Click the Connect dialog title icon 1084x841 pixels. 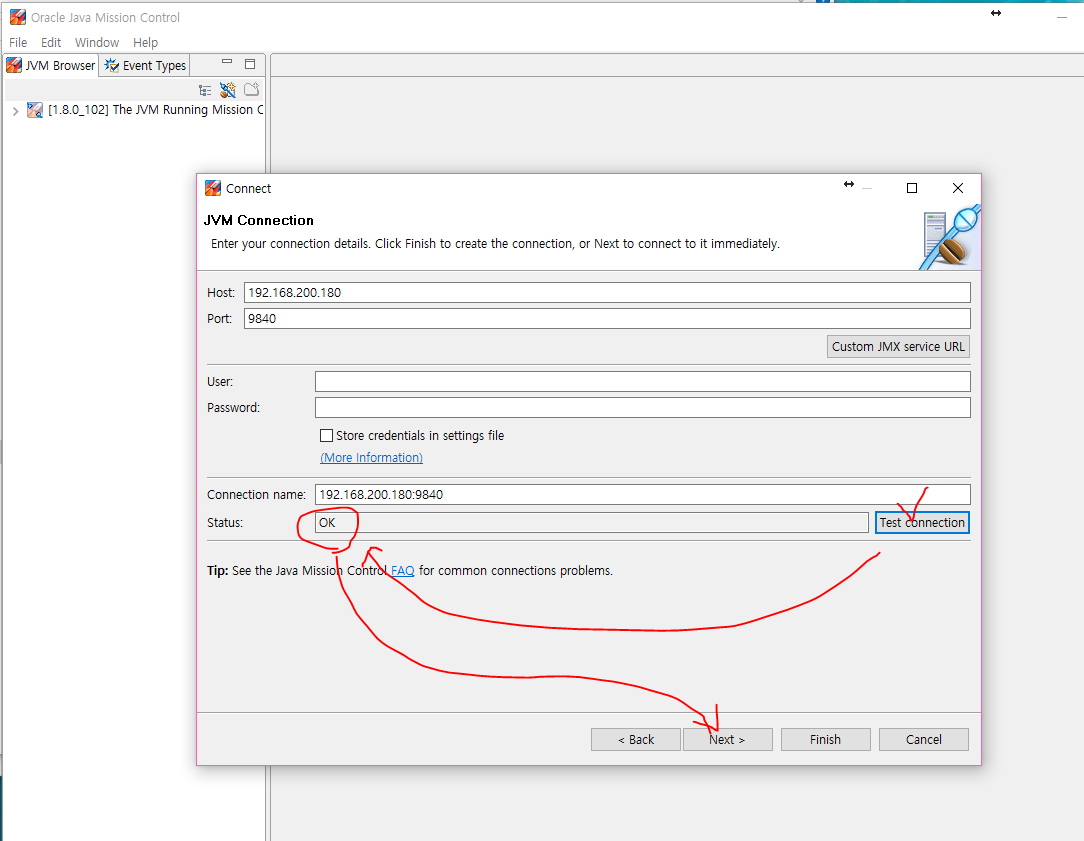click(213, 188)
